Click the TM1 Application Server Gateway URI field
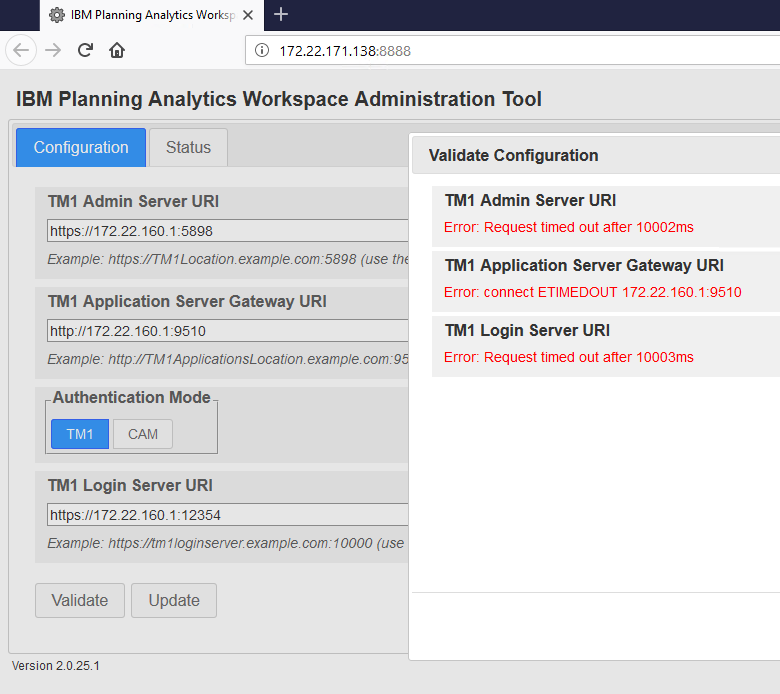780x694 pixels. point(228,331)
